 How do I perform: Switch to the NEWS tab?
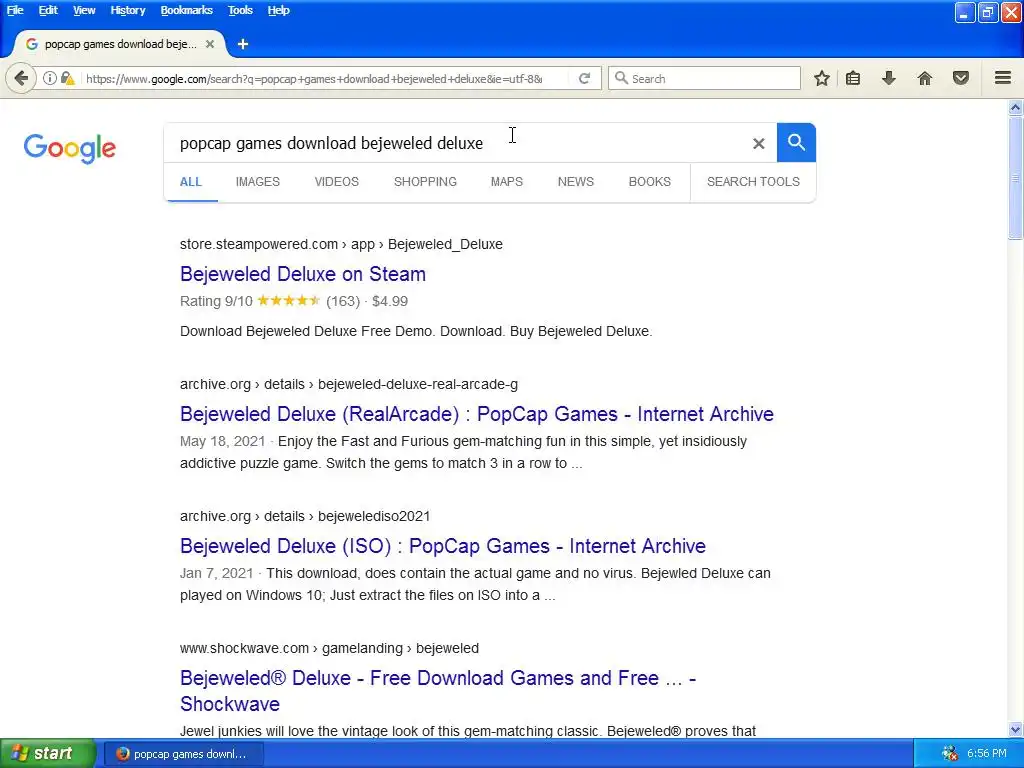(x=576, y=182)
